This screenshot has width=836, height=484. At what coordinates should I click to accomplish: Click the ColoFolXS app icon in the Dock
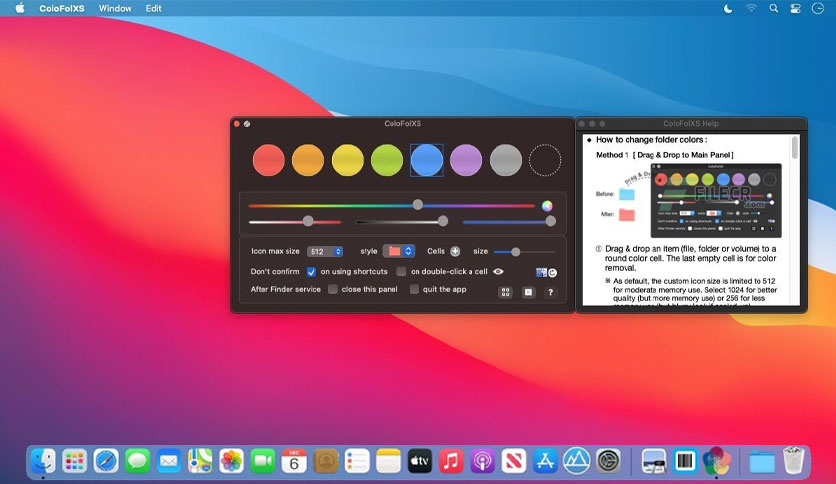click(x=717, y=461)
